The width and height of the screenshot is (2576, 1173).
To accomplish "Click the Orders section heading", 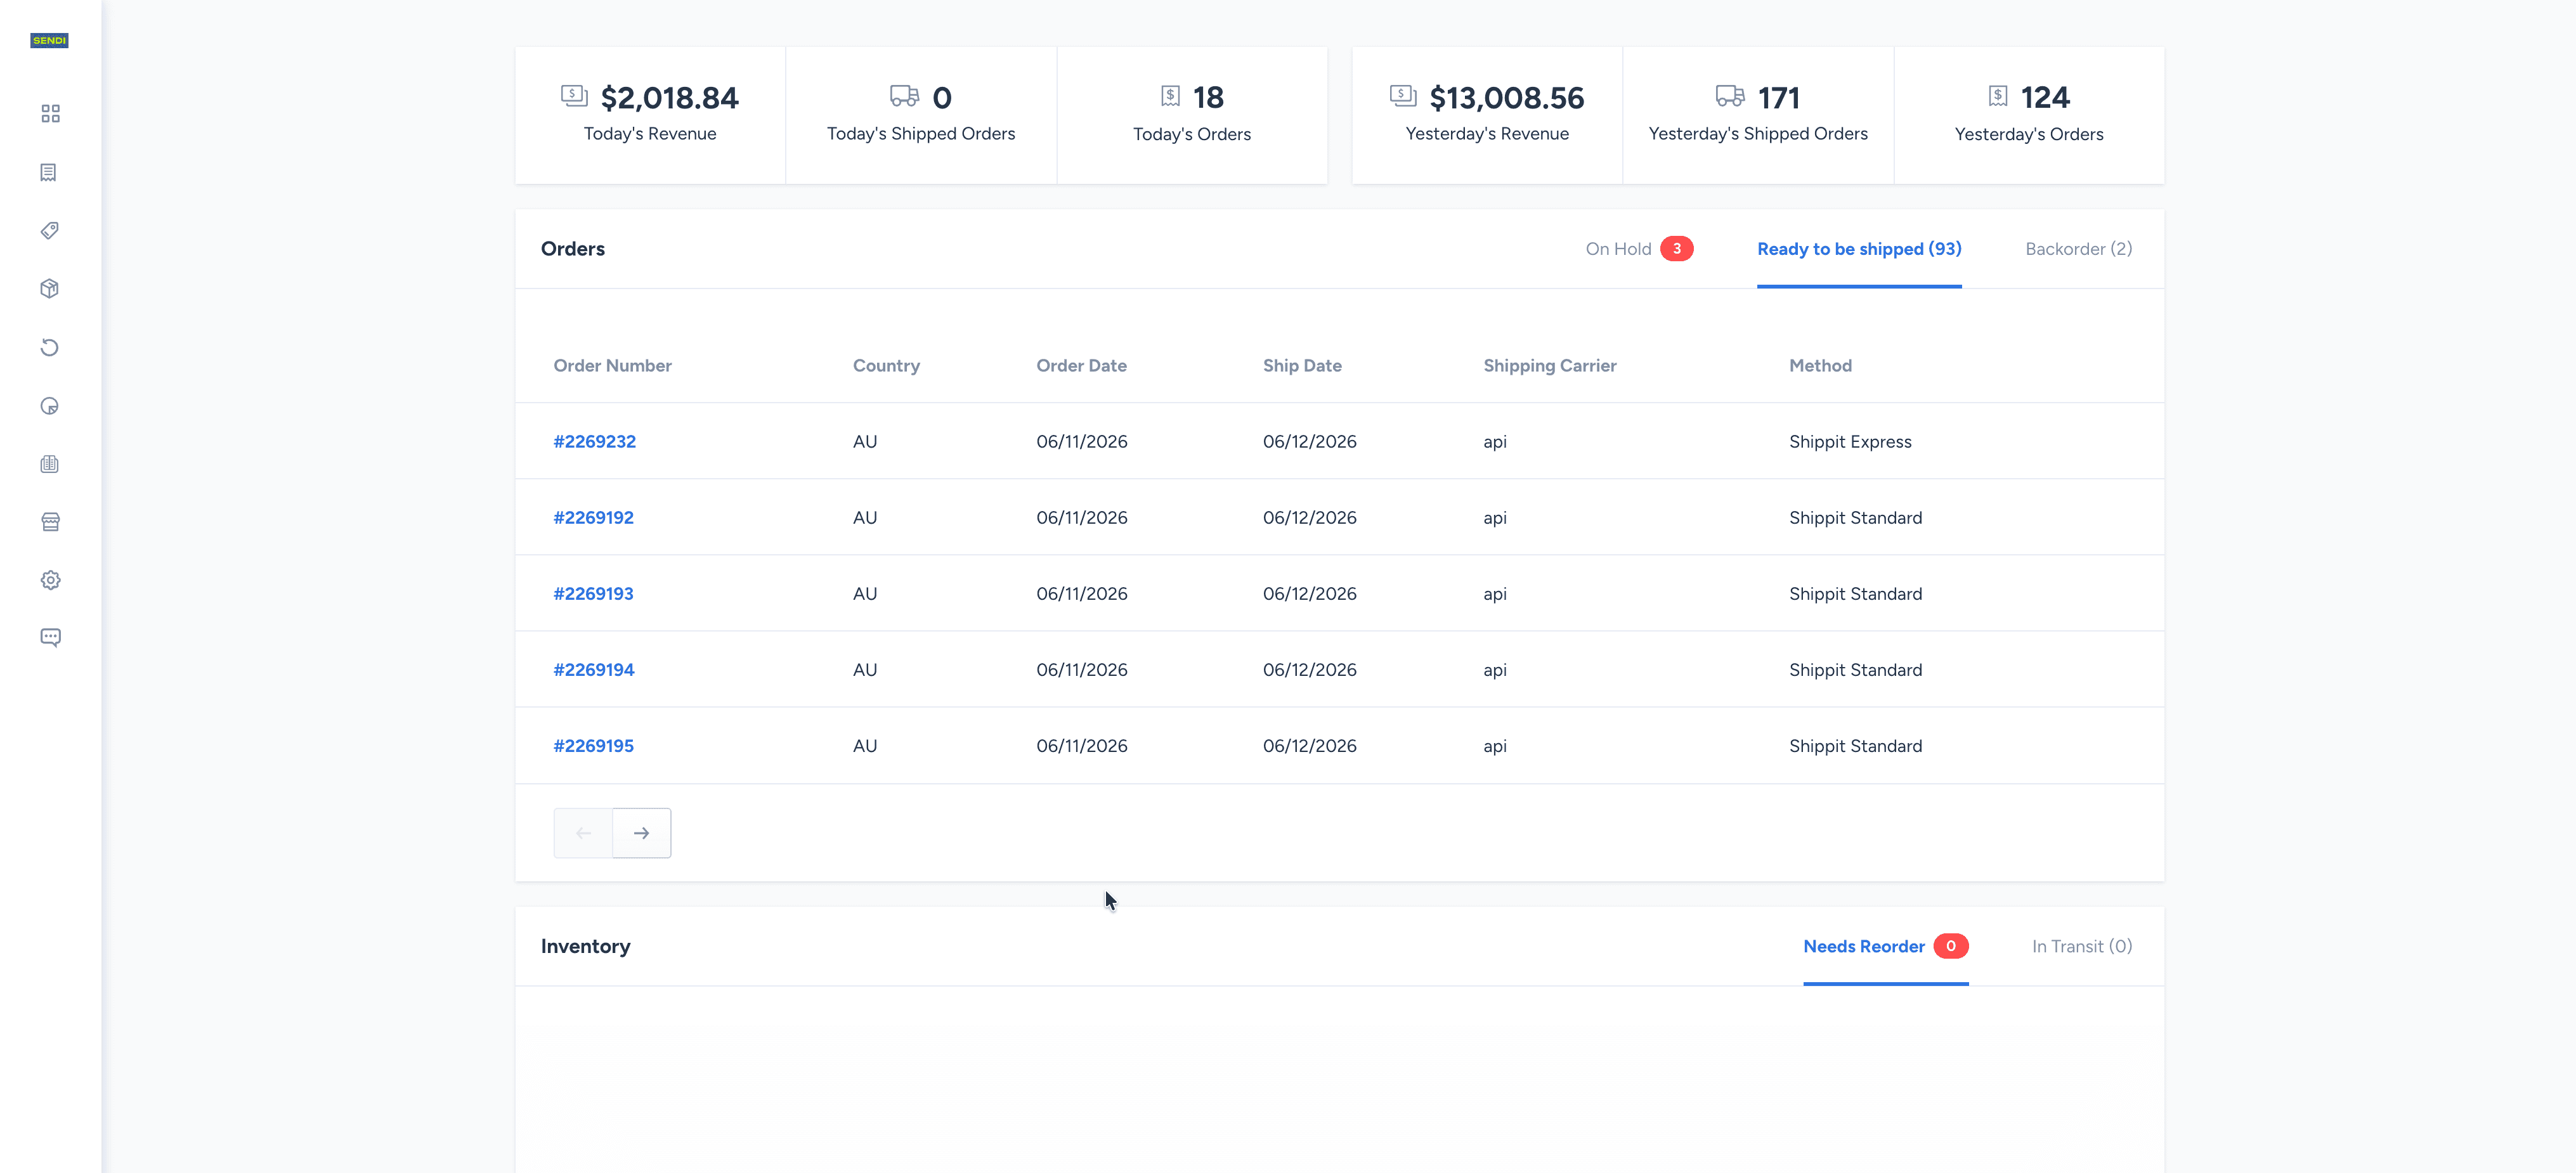I will [x=572, y=249].
